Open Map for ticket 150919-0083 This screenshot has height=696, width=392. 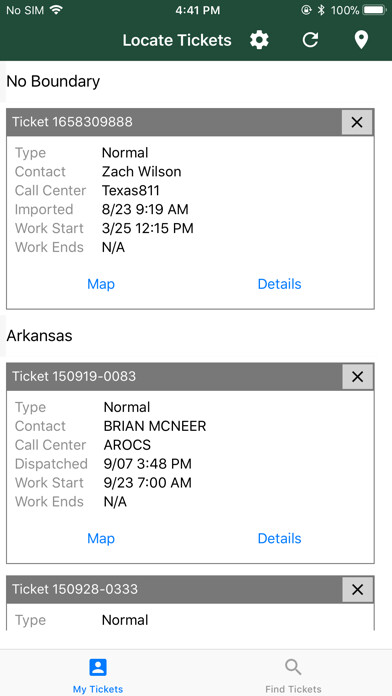pos(101,538)
